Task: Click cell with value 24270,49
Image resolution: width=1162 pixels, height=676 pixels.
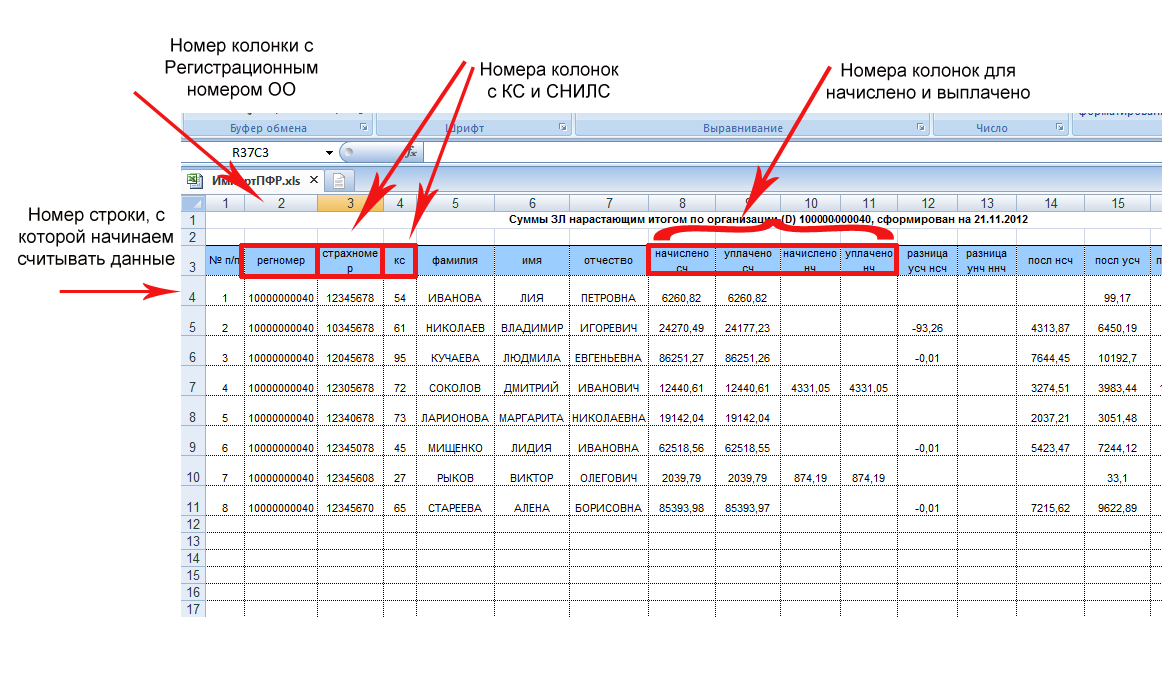Action: (x=682, y=322)
